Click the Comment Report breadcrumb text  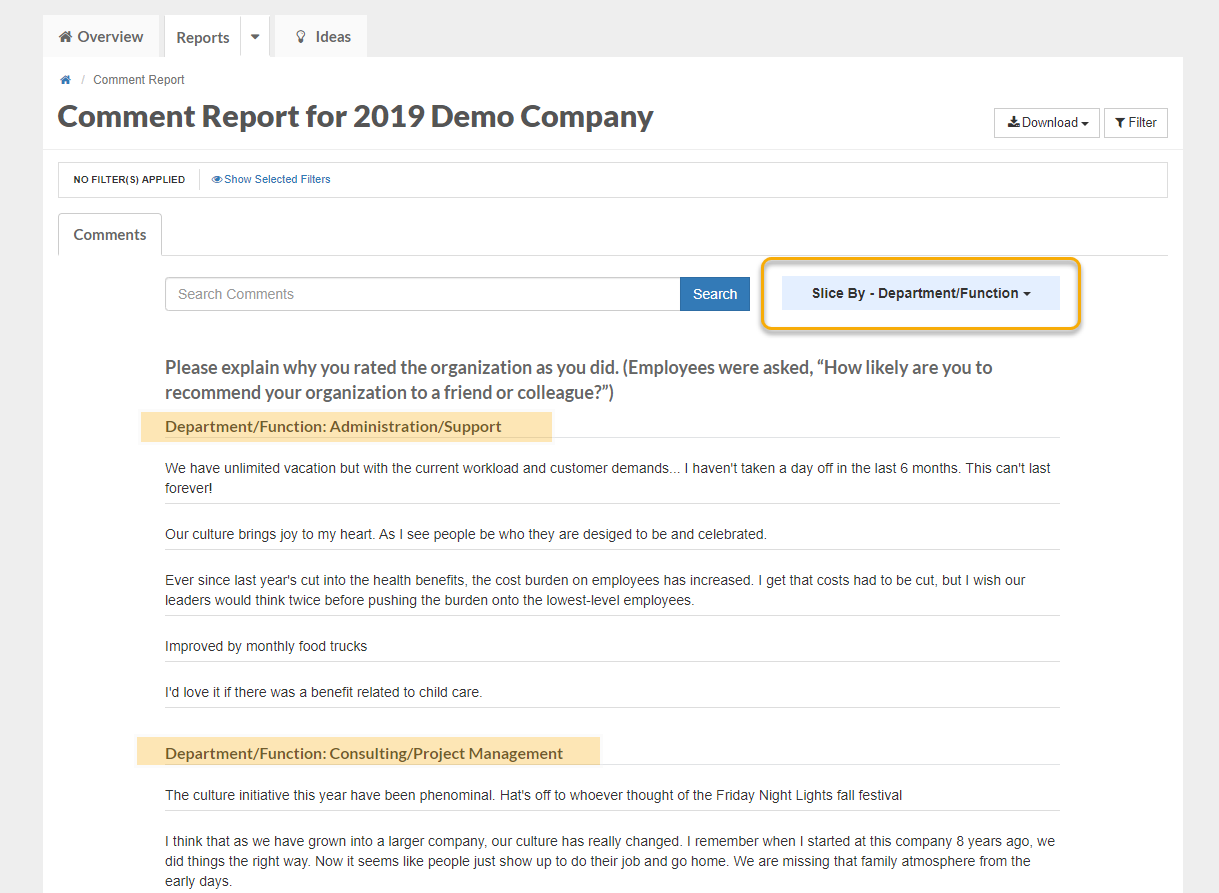[139, 80]
